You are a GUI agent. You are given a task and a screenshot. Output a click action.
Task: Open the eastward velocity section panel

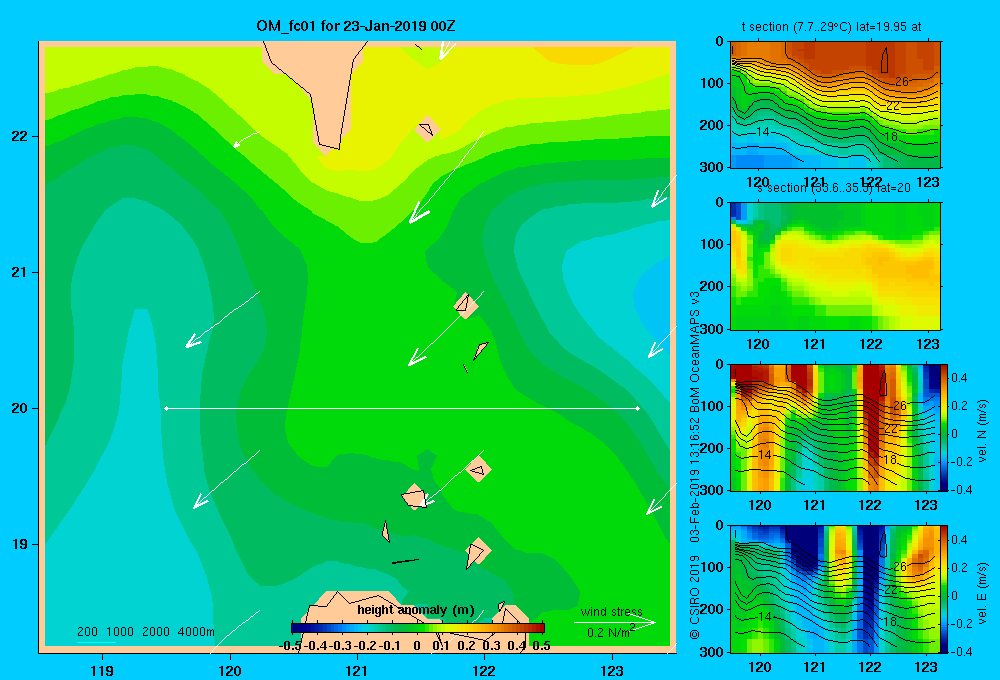[835, 589]
